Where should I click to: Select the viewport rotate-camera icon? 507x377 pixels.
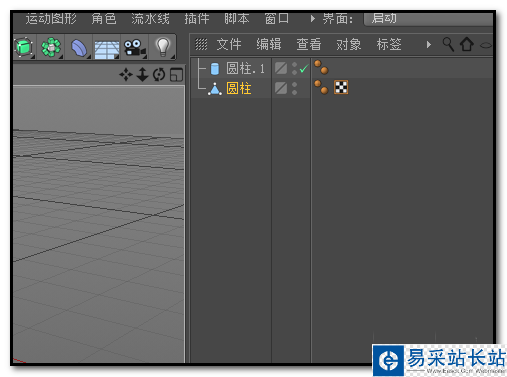[x=159, y=74]
